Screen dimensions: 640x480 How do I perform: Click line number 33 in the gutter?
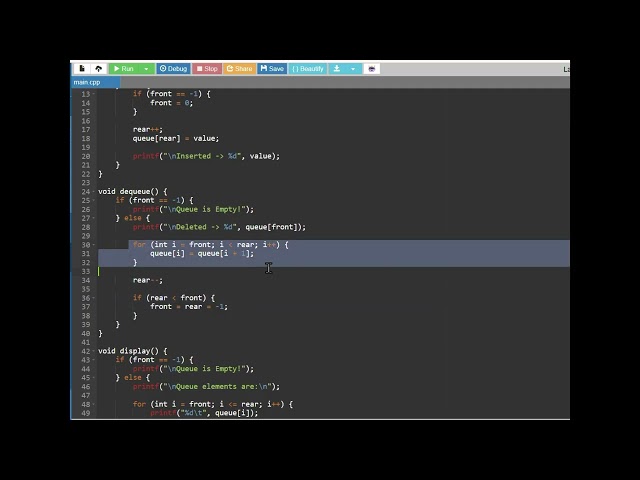(x=86, y=271)
